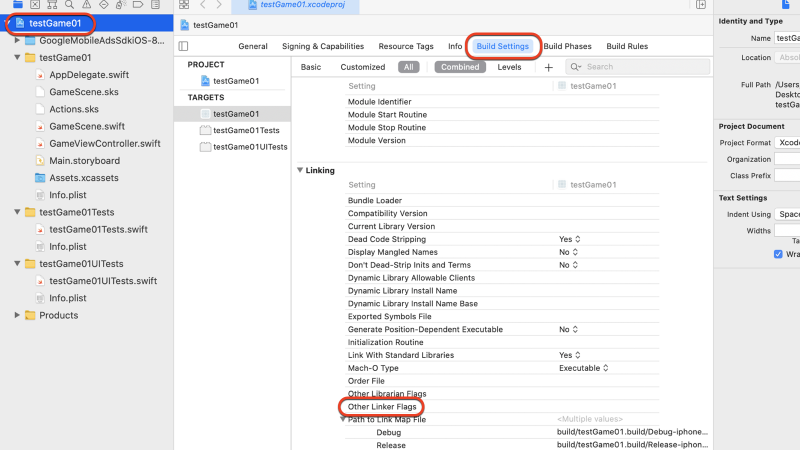Go back with the left chevron
Screen dimensions: 800x450
tap(203, 4)
